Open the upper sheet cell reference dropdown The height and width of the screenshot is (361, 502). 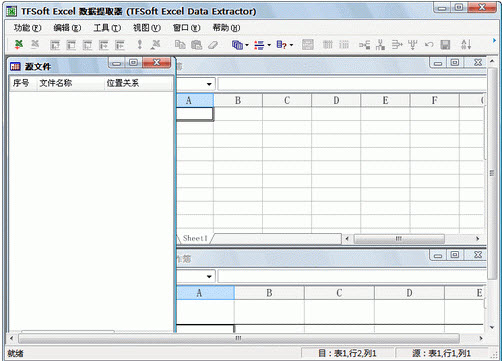(x=209, y=84)
